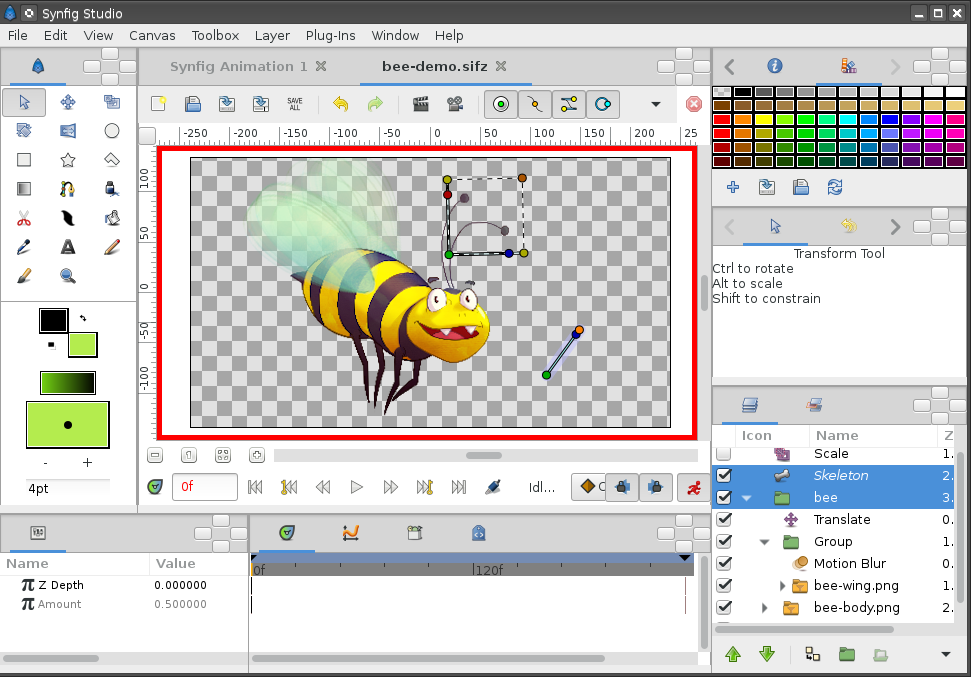Expand the bee-body.png layer entry

click(764, 607)
